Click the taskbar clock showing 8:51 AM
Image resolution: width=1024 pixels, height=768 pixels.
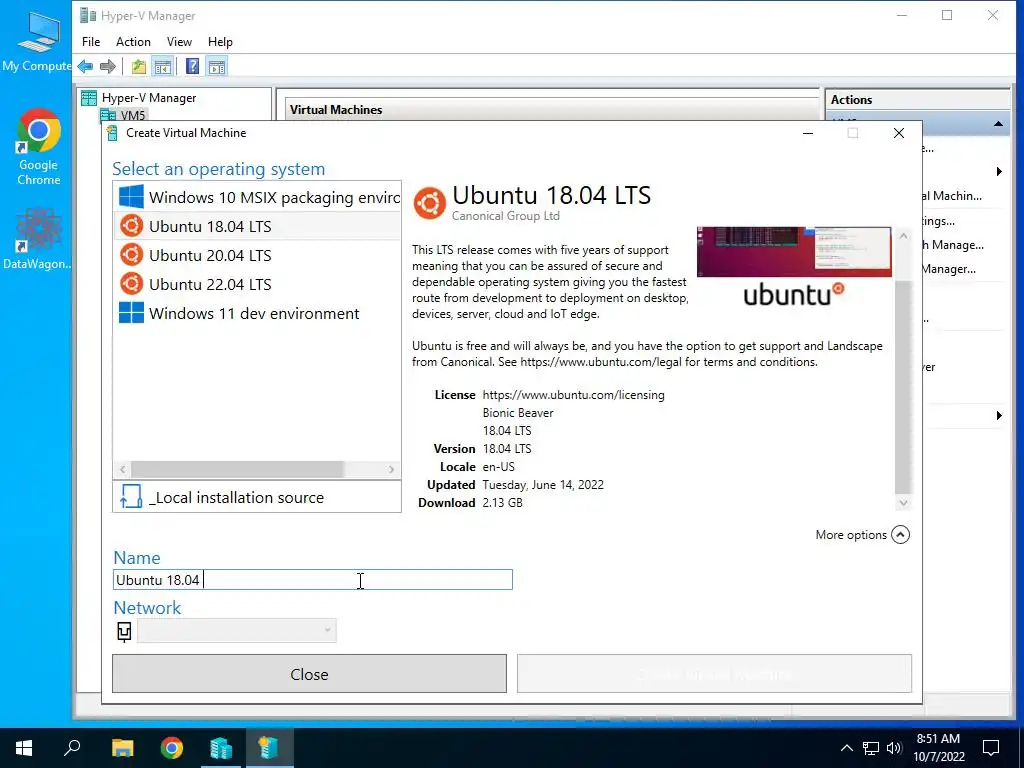click(x=938, y=748)
